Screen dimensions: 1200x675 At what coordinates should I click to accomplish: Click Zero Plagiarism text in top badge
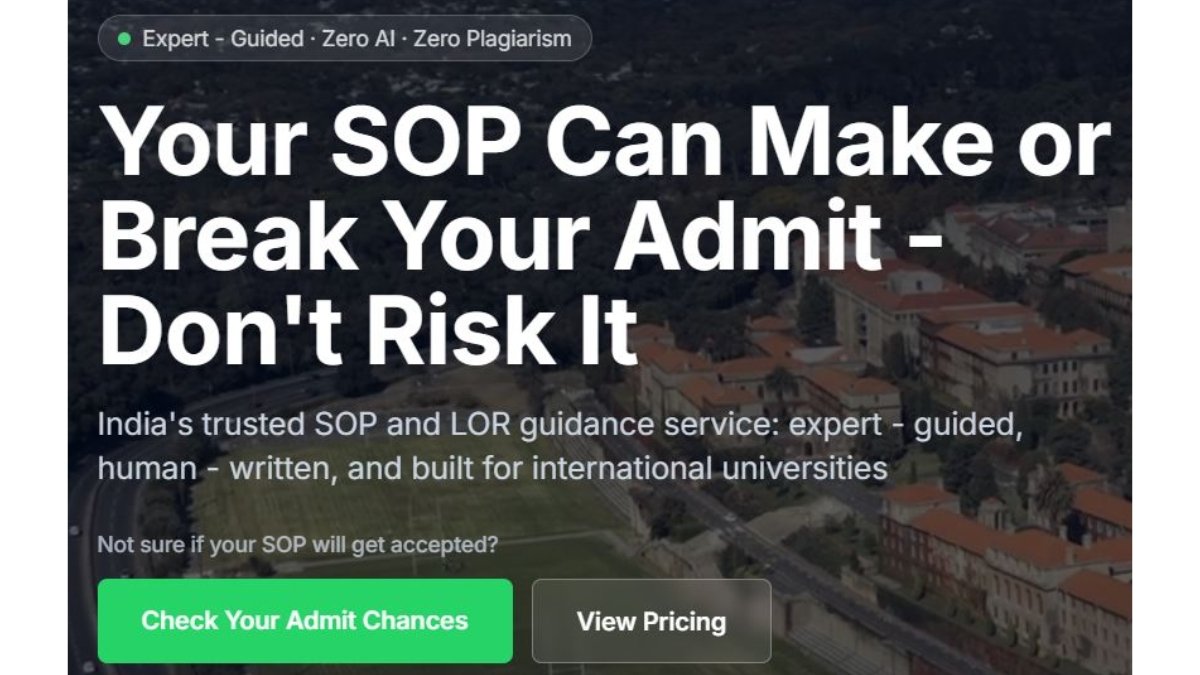(492, 39)
